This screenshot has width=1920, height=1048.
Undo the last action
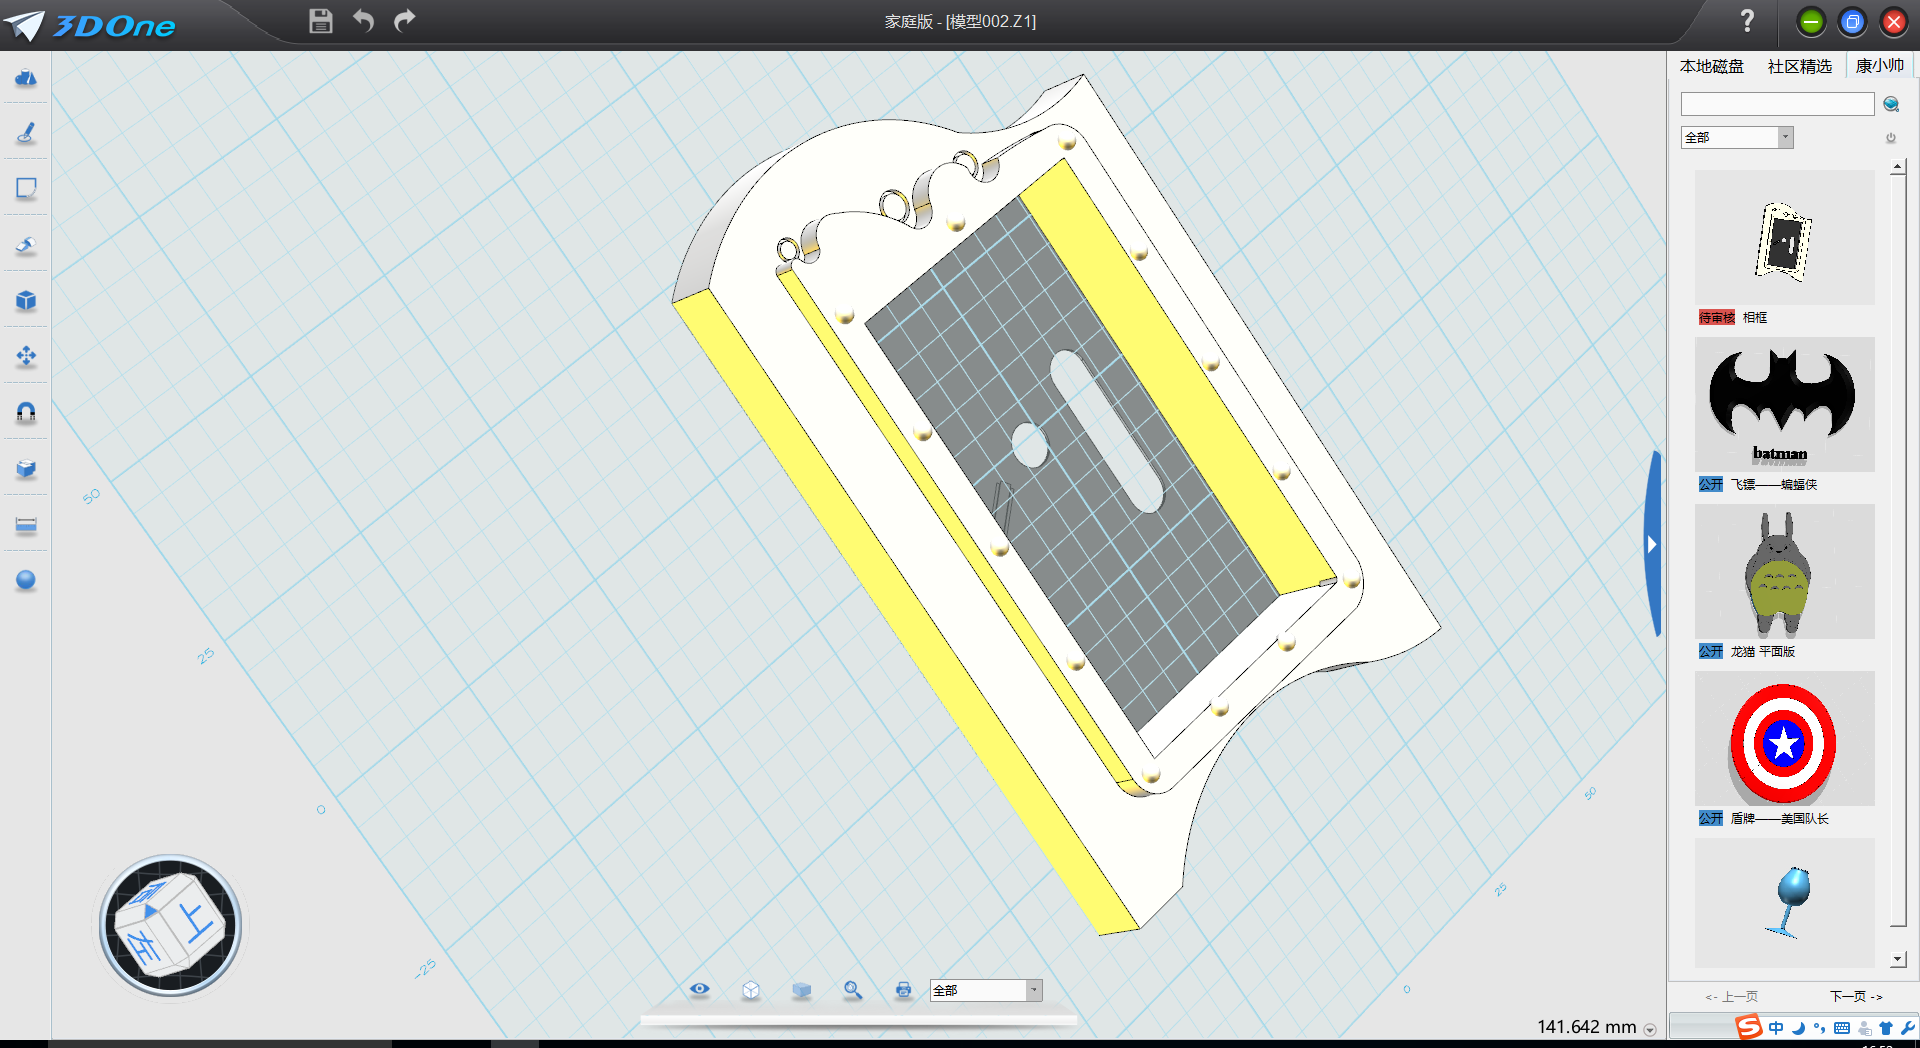tap(363, 21)
